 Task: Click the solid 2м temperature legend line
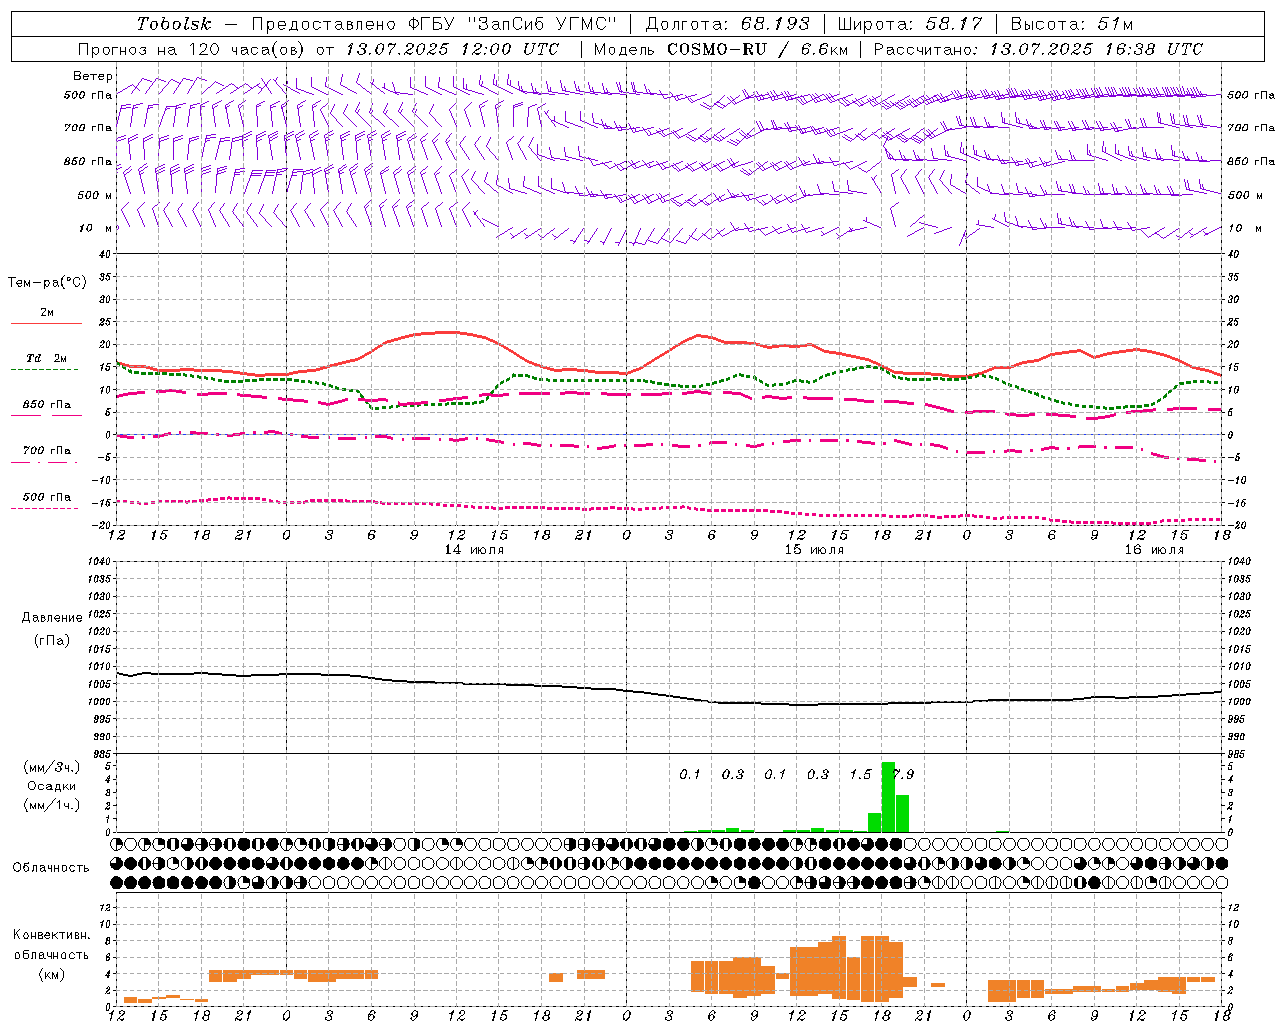[x=46, y=323]
